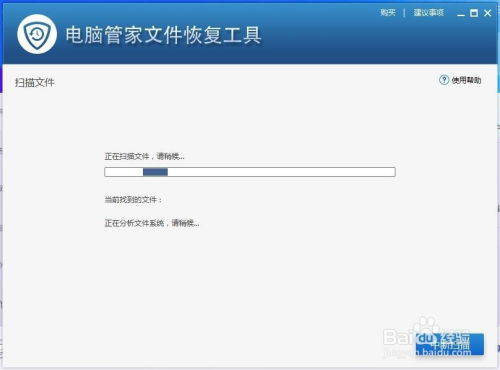Open the 购买 purchase link
Viewport: 500px width, 370px height.
click(x=388, y=13)
